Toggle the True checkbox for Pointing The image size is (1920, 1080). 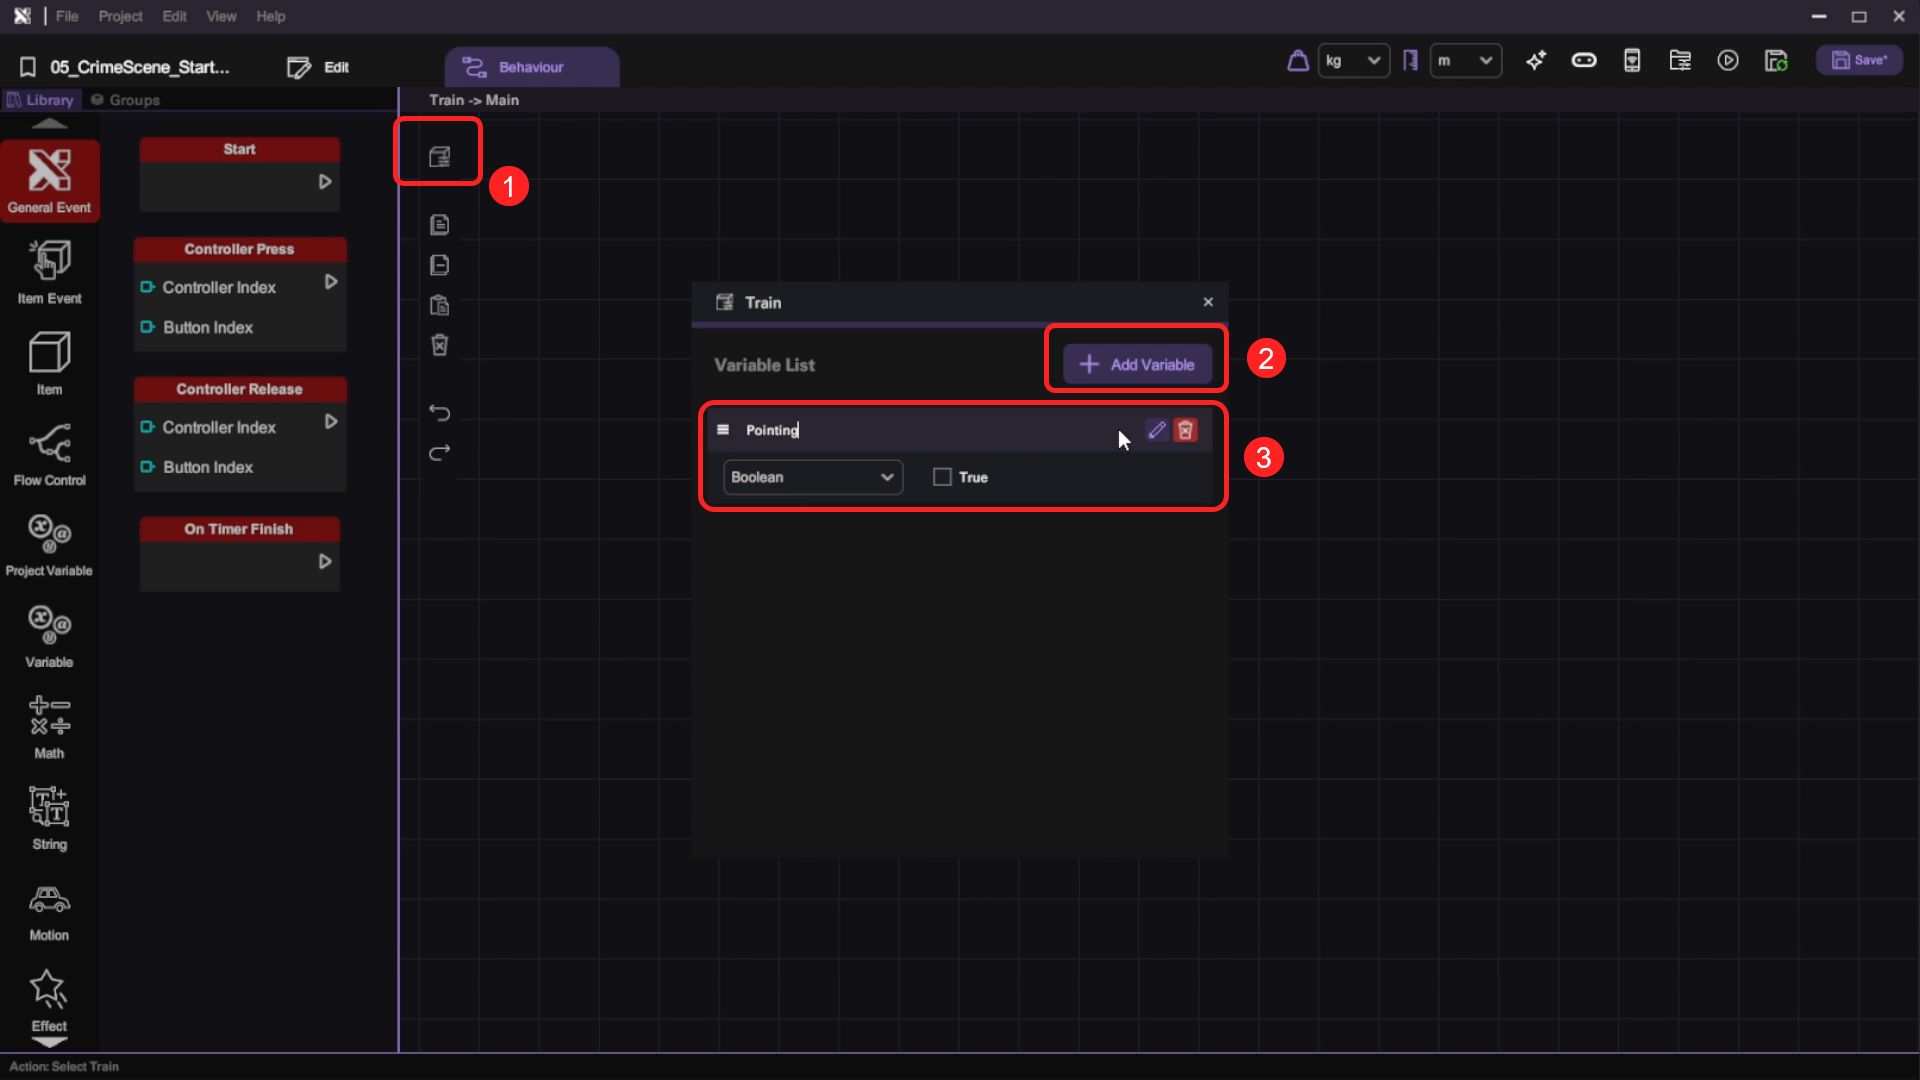coord(942,477)
